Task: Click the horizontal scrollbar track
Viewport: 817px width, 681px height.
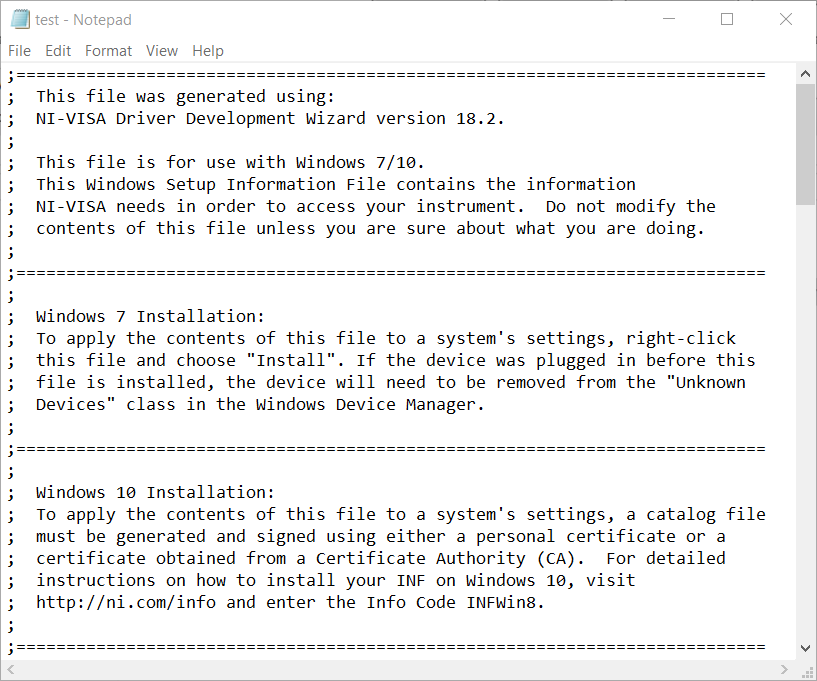Action: tap(400, 669)
